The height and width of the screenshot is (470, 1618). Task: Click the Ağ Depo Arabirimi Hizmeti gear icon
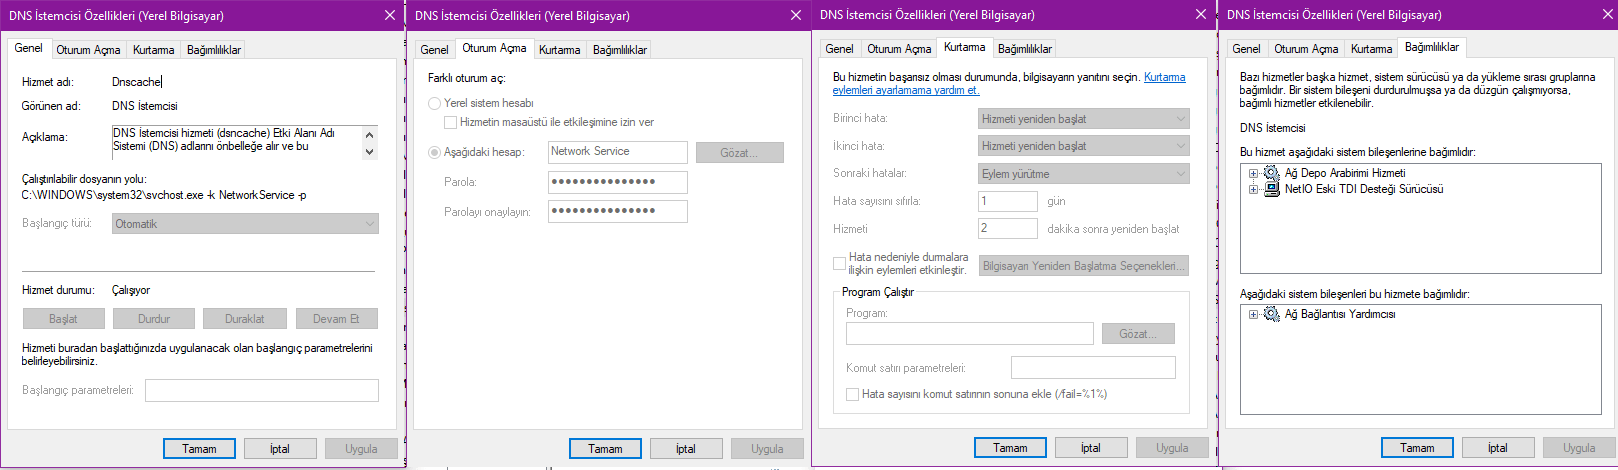1271,173
